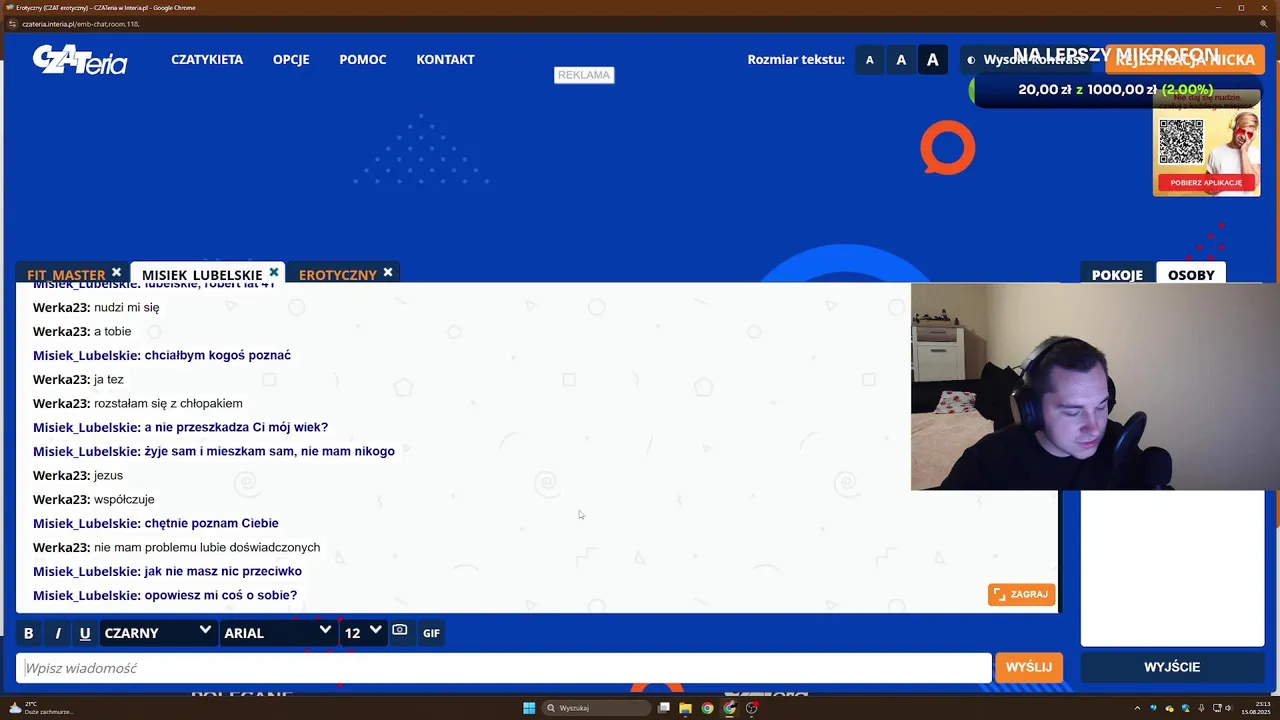Click message 'rozstałam się z chłopakiem'
Image resolution: width=1280 pixels, height=720 pixels.
pos(168,403)
